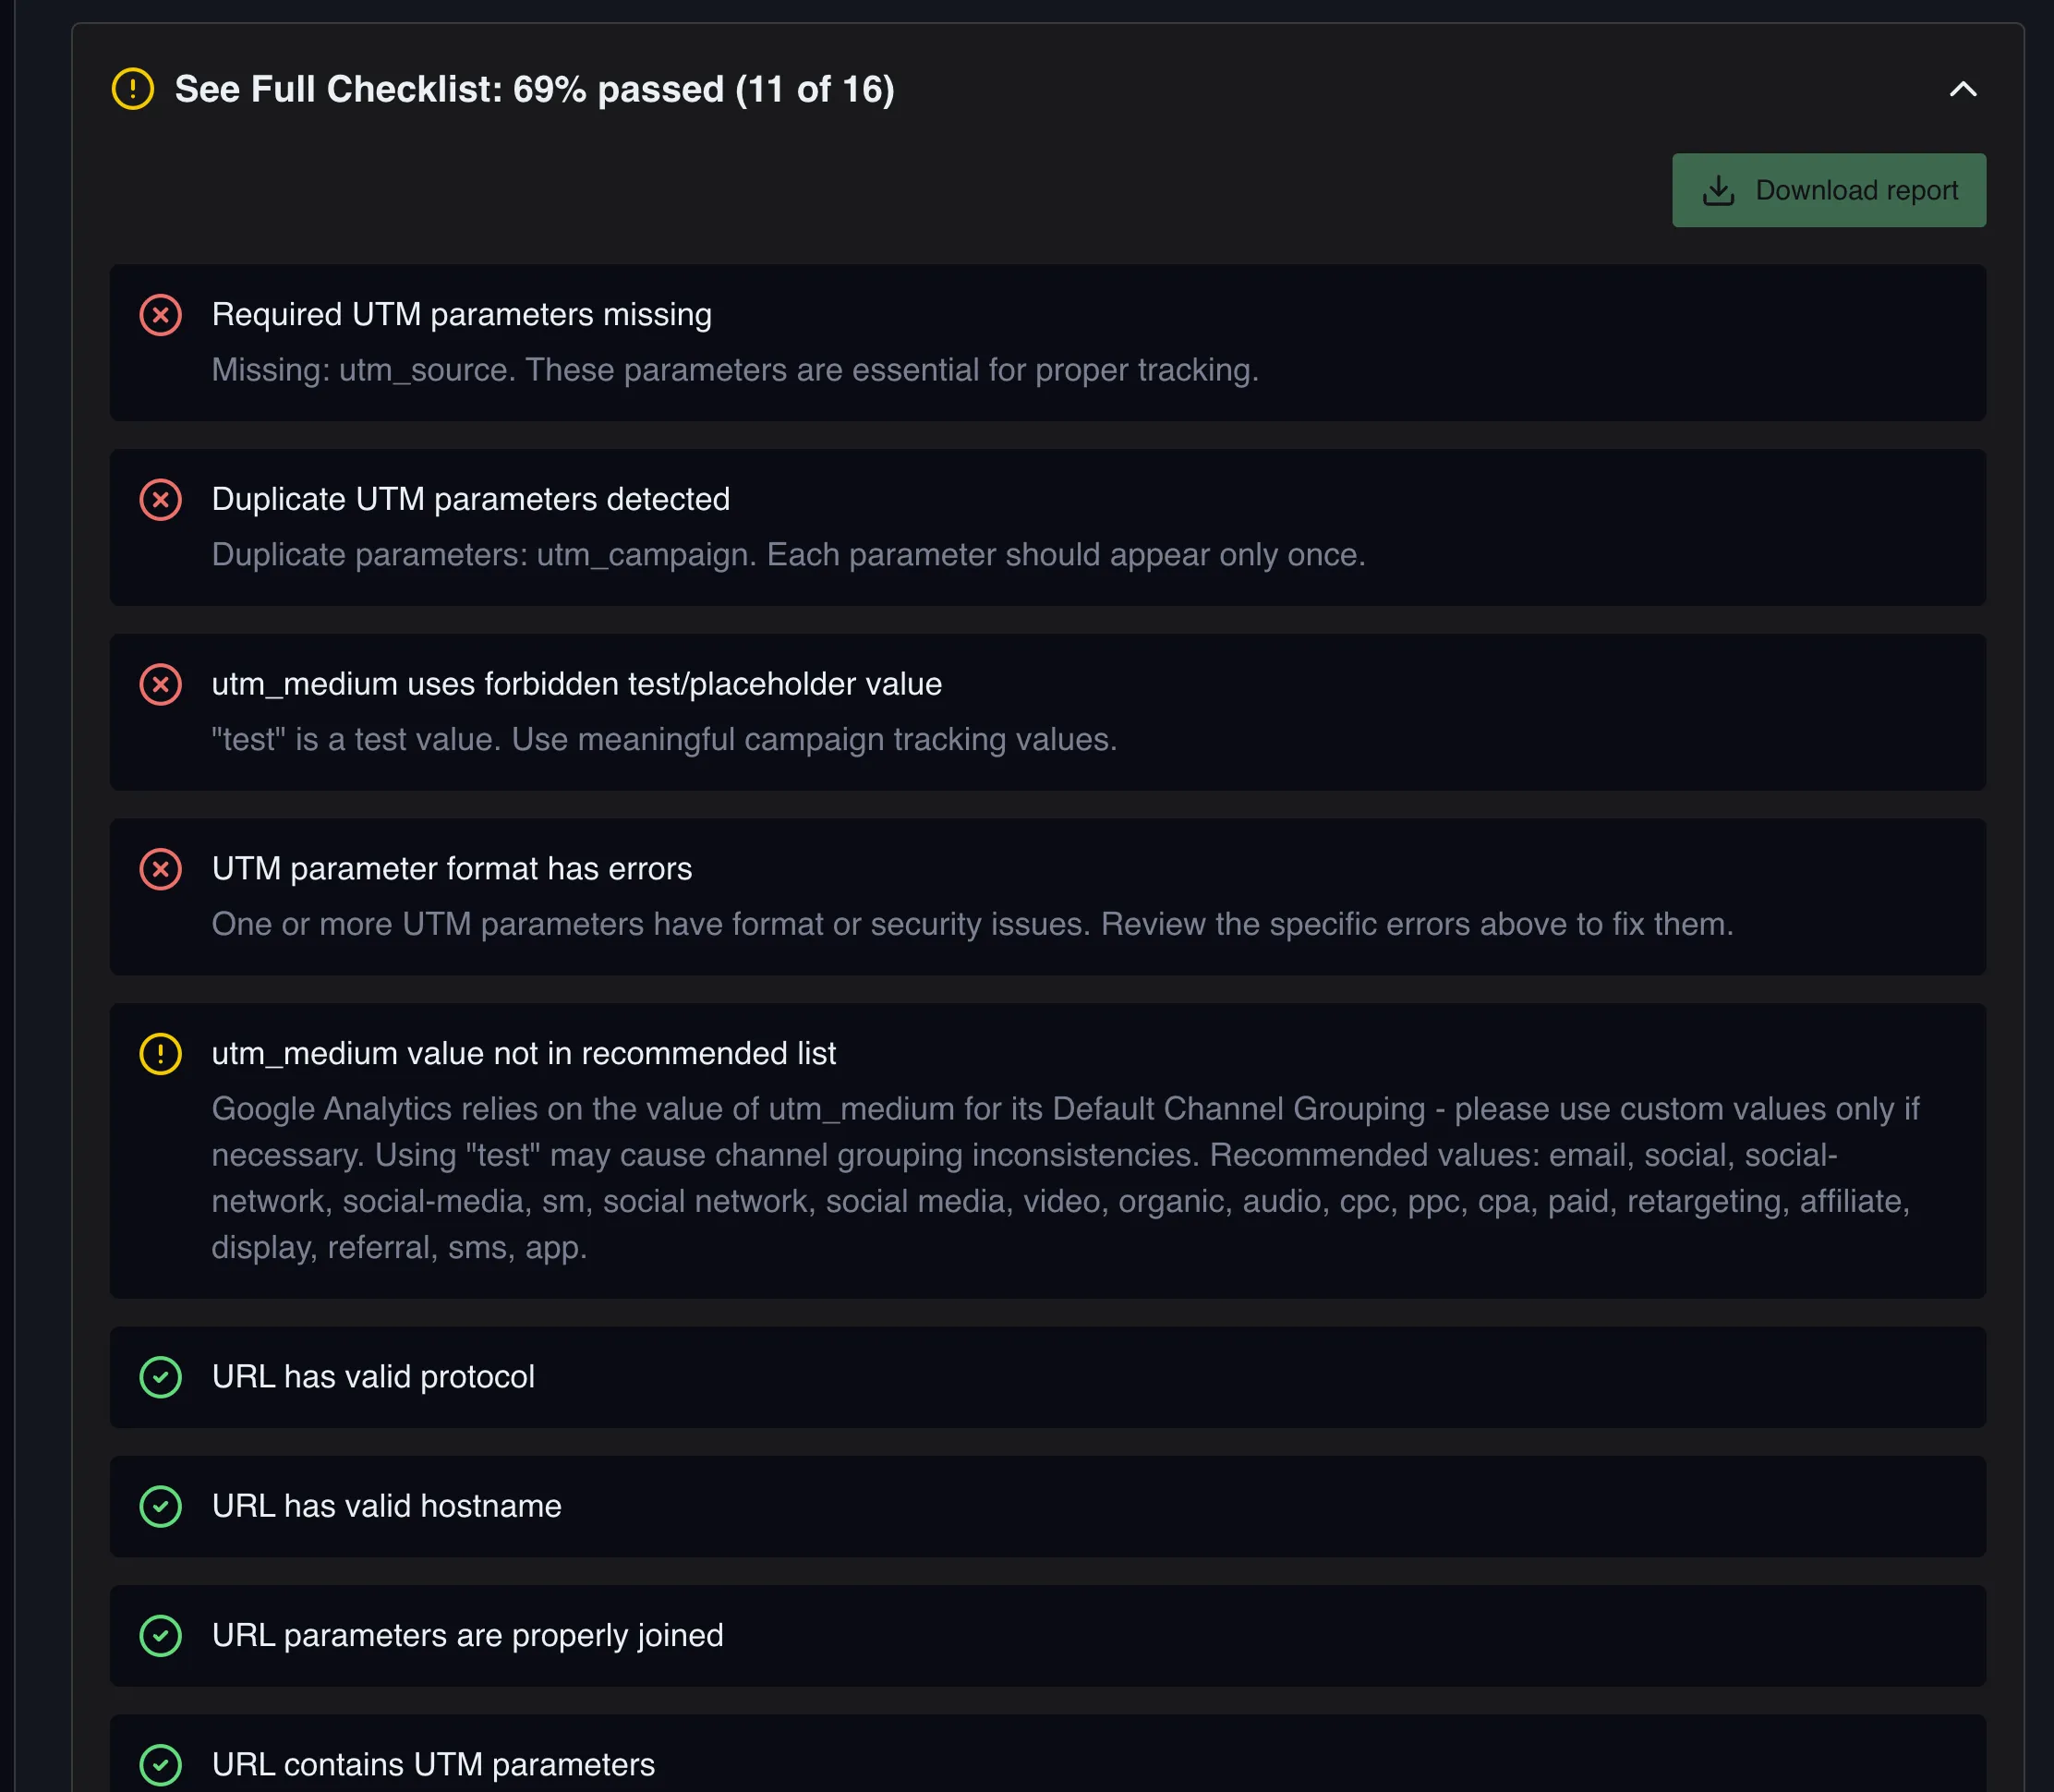This screenshot has height=1792, width=2054.
Task: Click green check for URL parameters are properly joined
Action: tap(160, 1636)
